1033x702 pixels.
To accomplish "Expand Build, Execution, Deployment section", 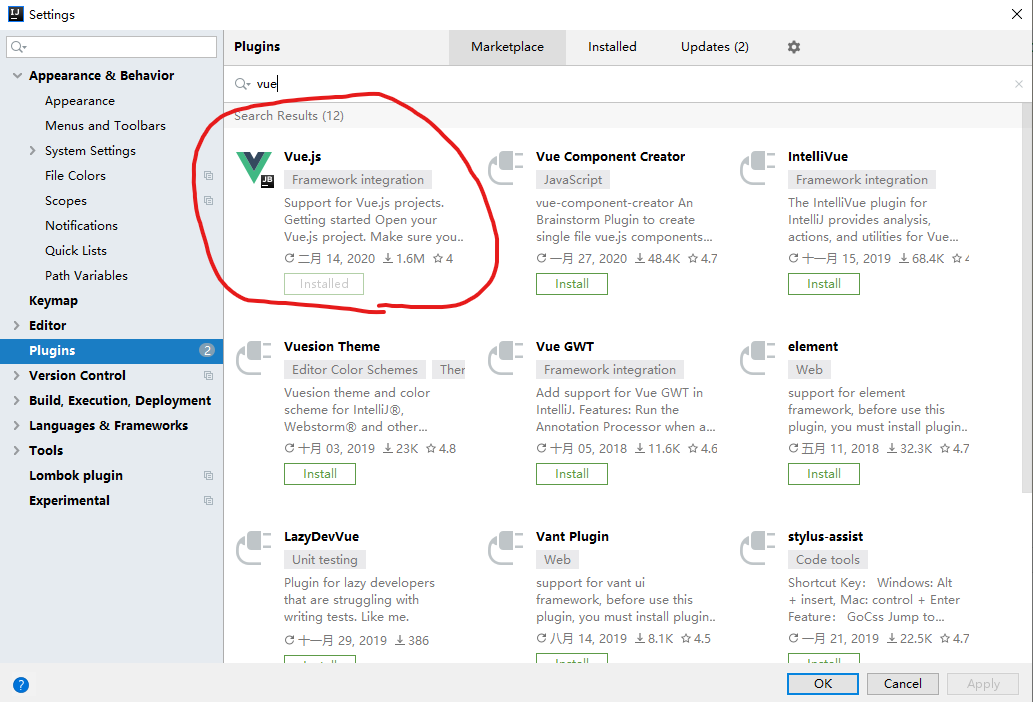I will [x=16, y=400].
